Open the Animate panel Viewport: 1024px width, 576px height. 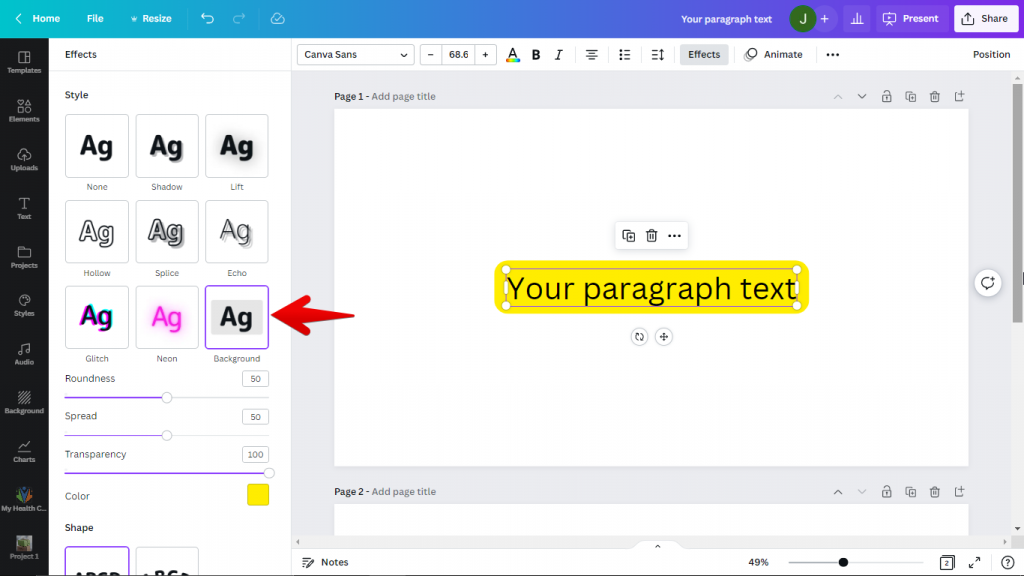[773, 54]
